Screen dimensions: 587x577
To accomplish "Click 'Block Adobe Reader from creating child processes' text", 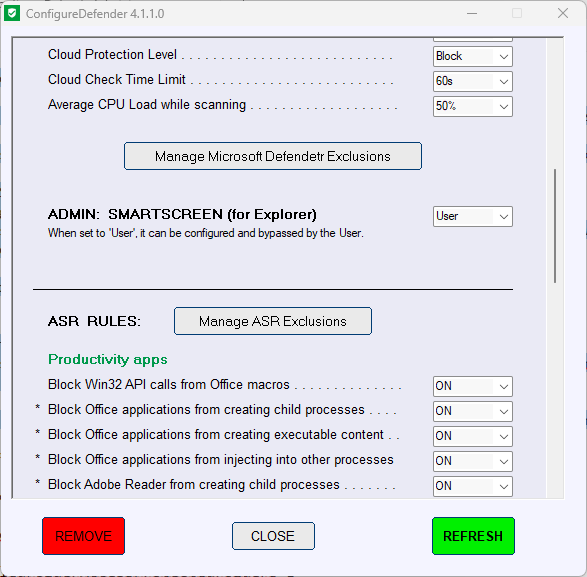I will click(194, 485).
